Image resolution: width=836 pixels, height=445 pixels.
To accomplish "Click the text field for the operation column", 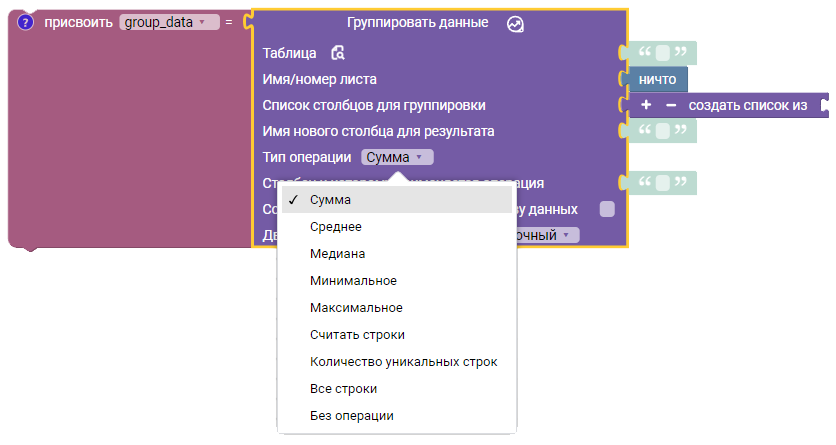I will (662, 183).
